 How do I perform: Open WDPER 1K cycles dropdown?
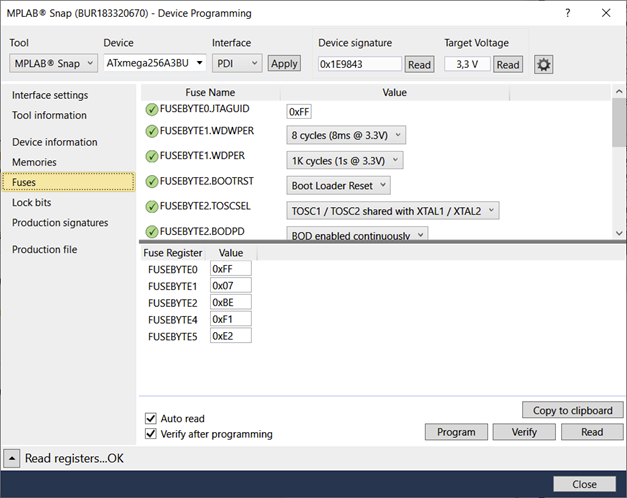[x=345, y=160]
